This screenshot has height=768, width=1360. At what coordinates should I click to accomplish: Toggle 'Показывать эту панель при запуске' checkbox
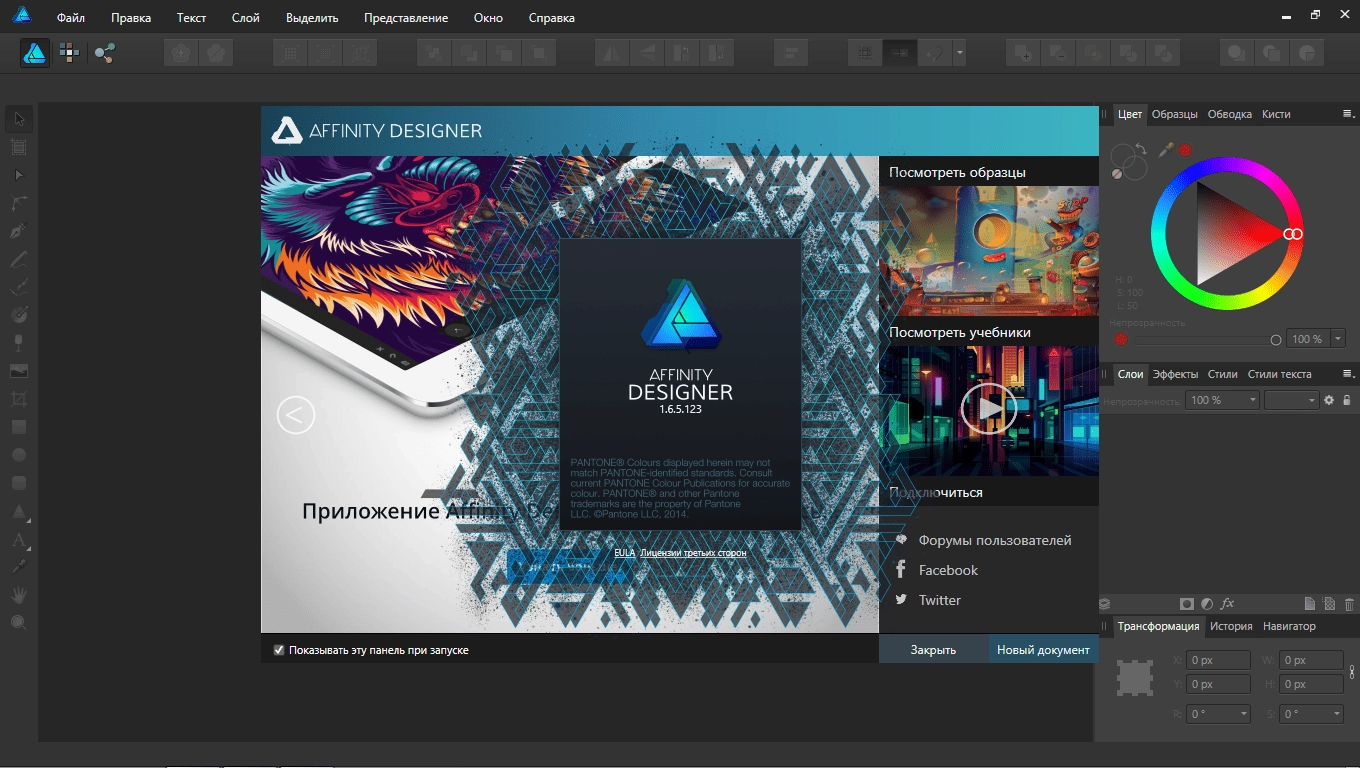click(x=279, y=650)
